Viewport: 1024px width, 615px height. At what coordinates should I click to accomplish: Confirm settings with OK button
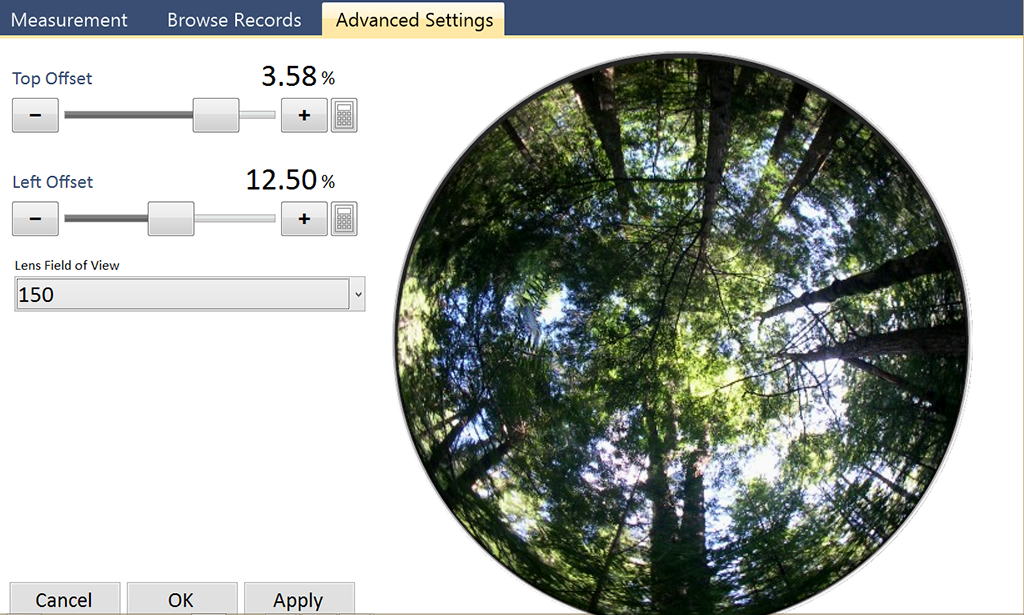(x=182, y=599)
